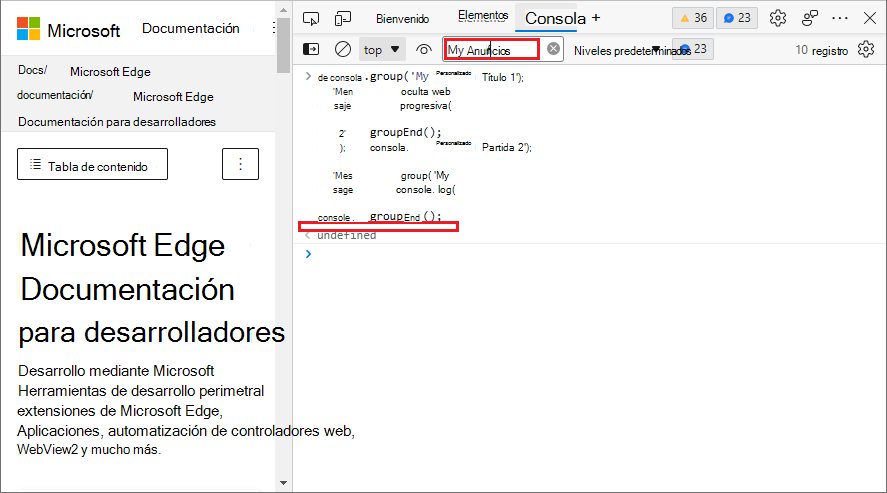Switch to the Elementos tab
The width and height of the screenshot is (887, 493).
[483, 16]
